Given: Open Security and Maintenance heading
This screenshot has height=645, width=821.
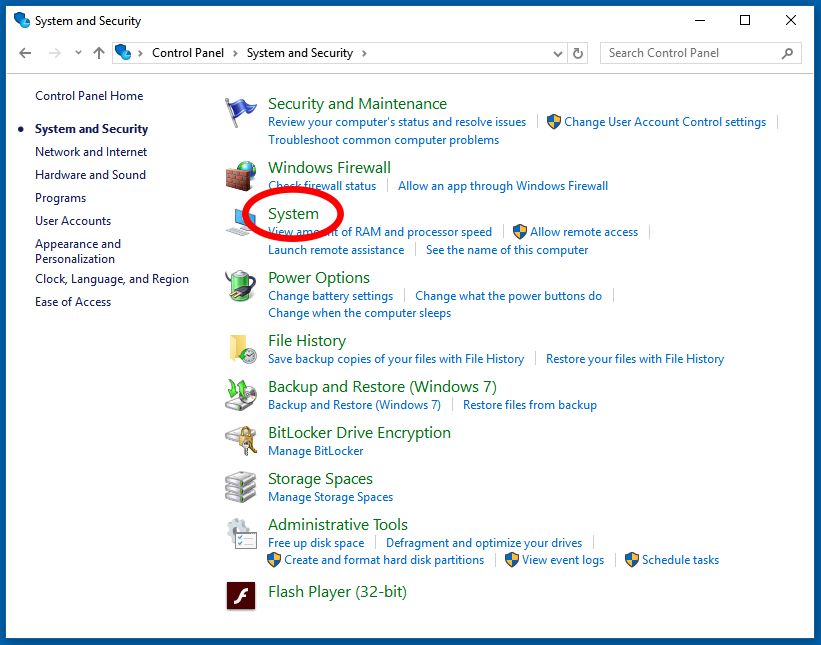Looking at the screenshot, I should pos(358,104).
